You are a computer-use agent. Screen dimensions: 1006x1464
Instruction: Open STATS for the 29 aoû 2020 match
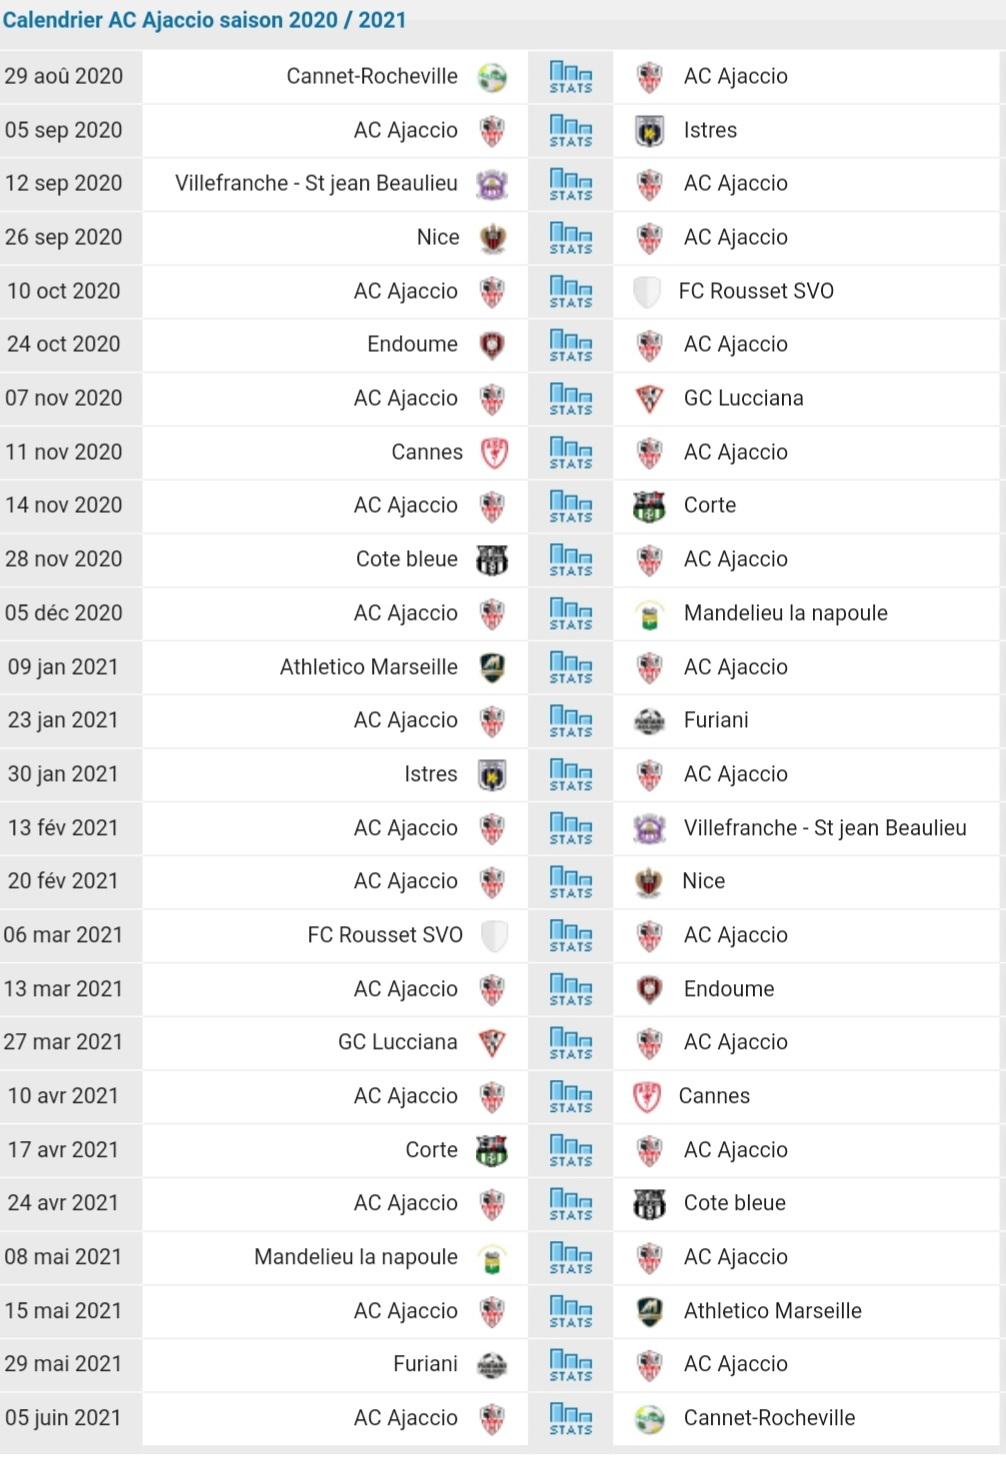570,76
